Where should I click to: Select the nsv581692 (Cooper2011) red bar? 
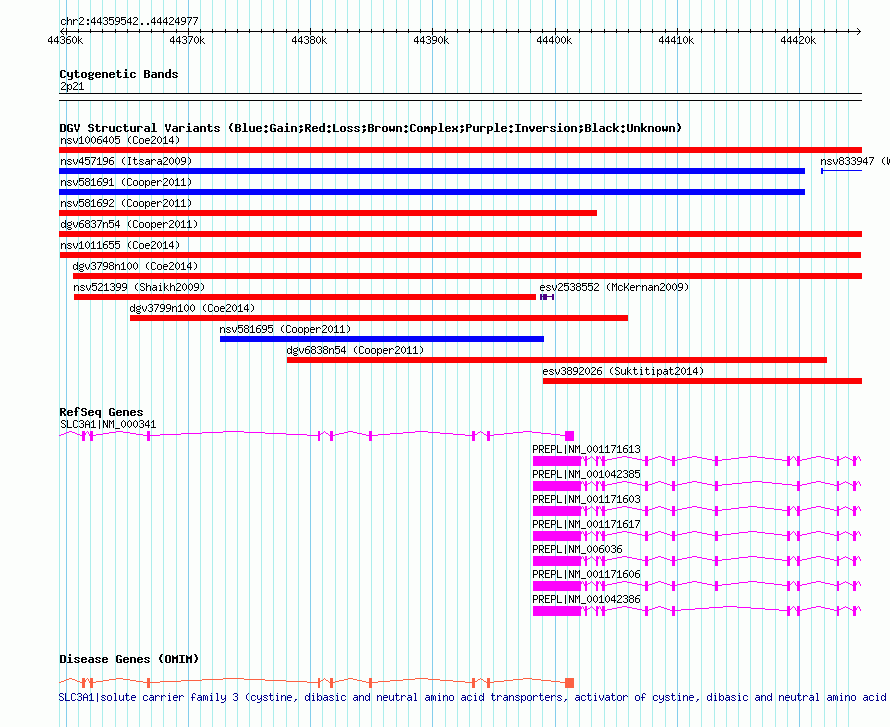[328, 213]
